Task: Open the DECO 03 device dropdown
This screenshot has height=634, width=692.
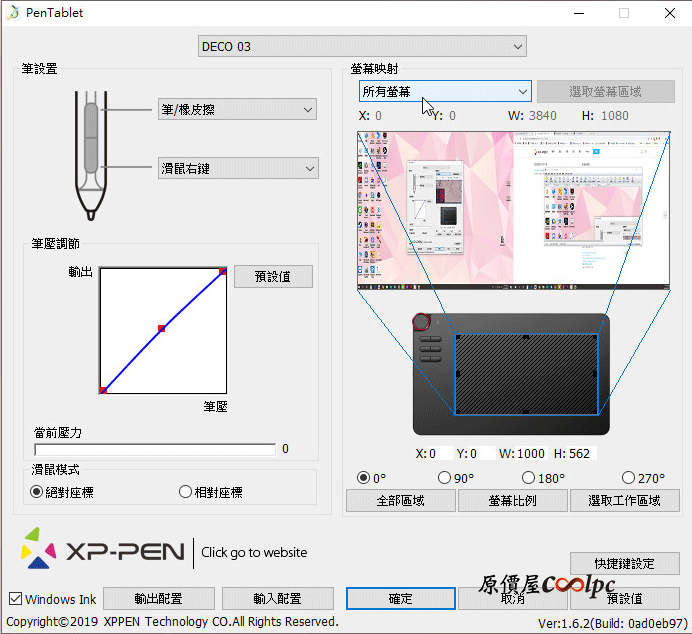Action: (x=362, y=46)
